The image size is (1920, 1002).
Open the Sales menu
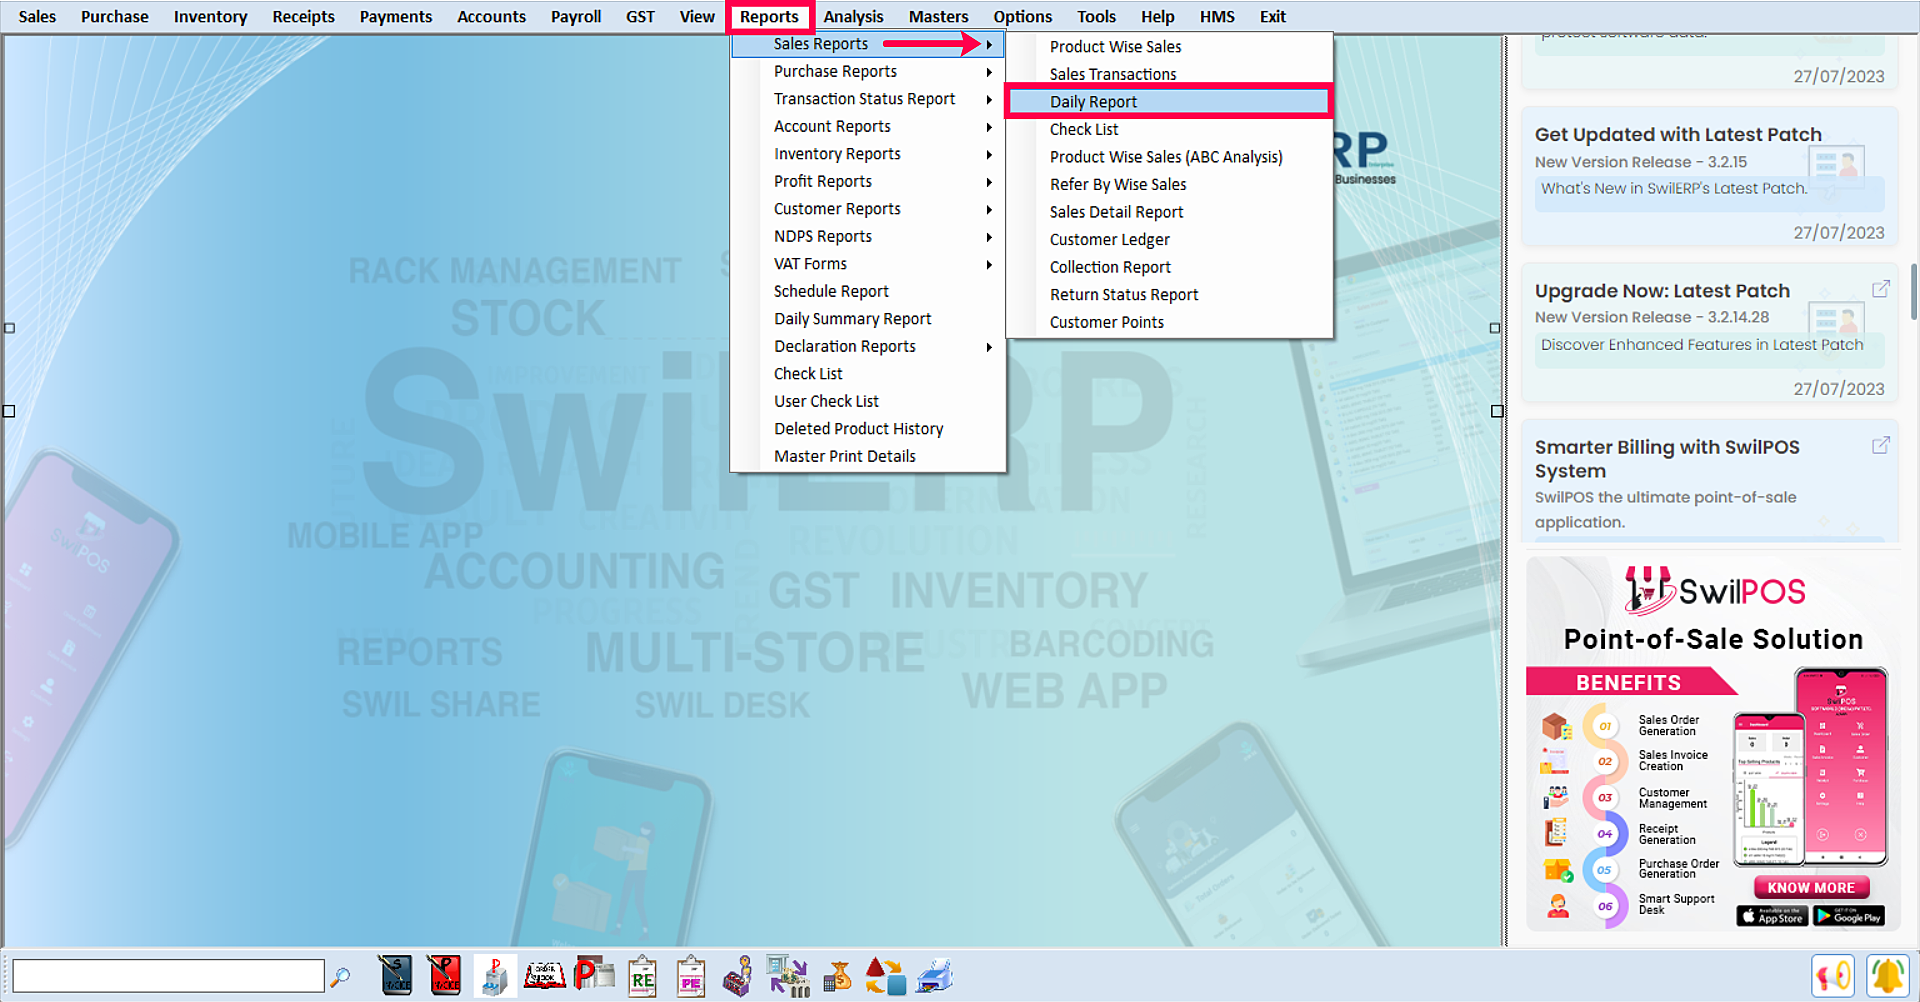37,17
